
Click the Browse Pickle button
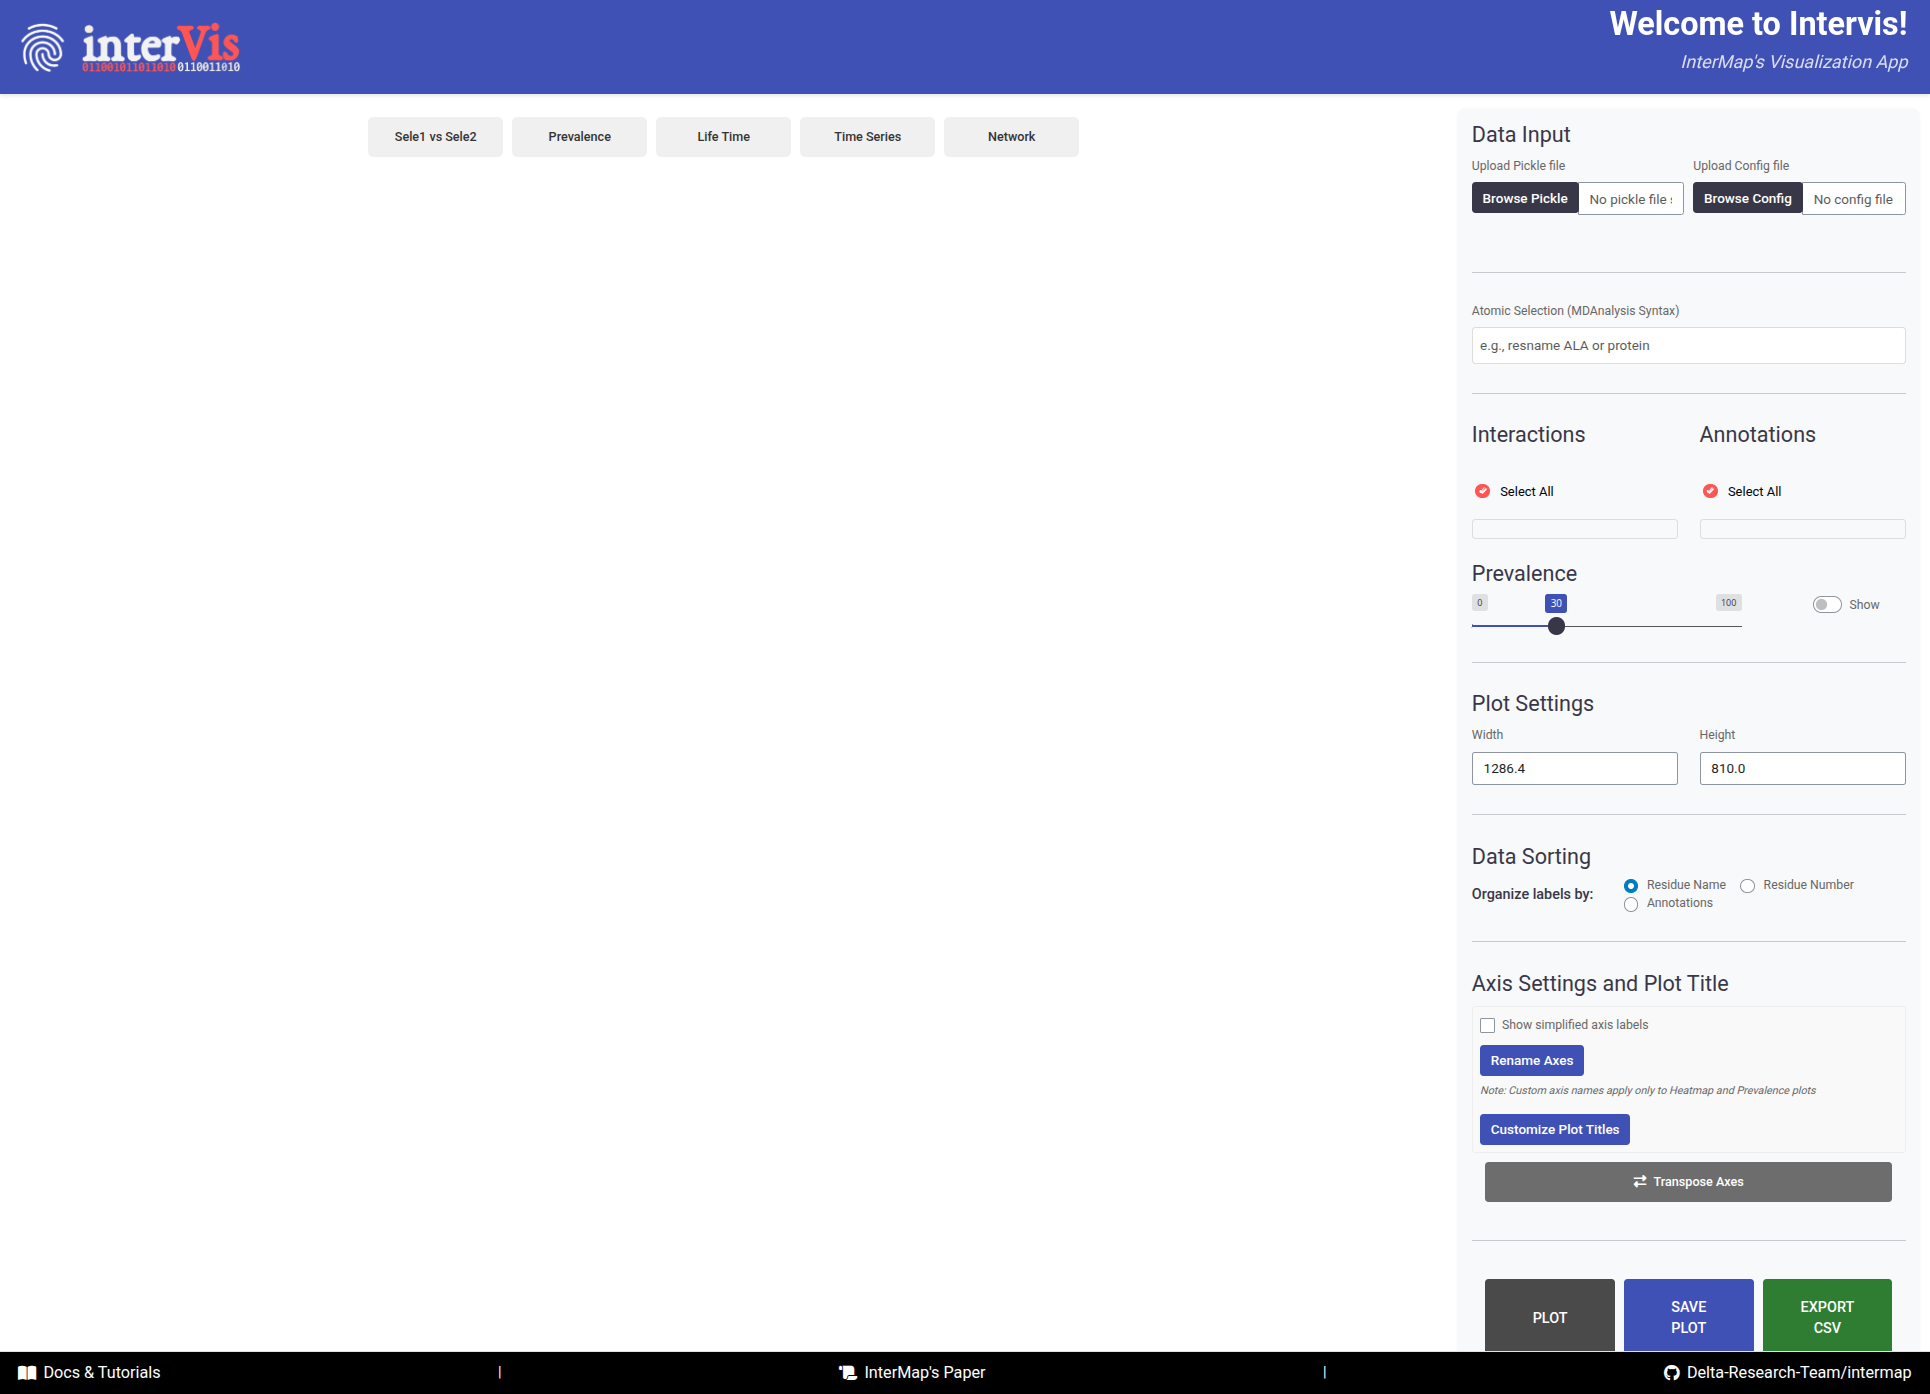(x=1524, y=199)
